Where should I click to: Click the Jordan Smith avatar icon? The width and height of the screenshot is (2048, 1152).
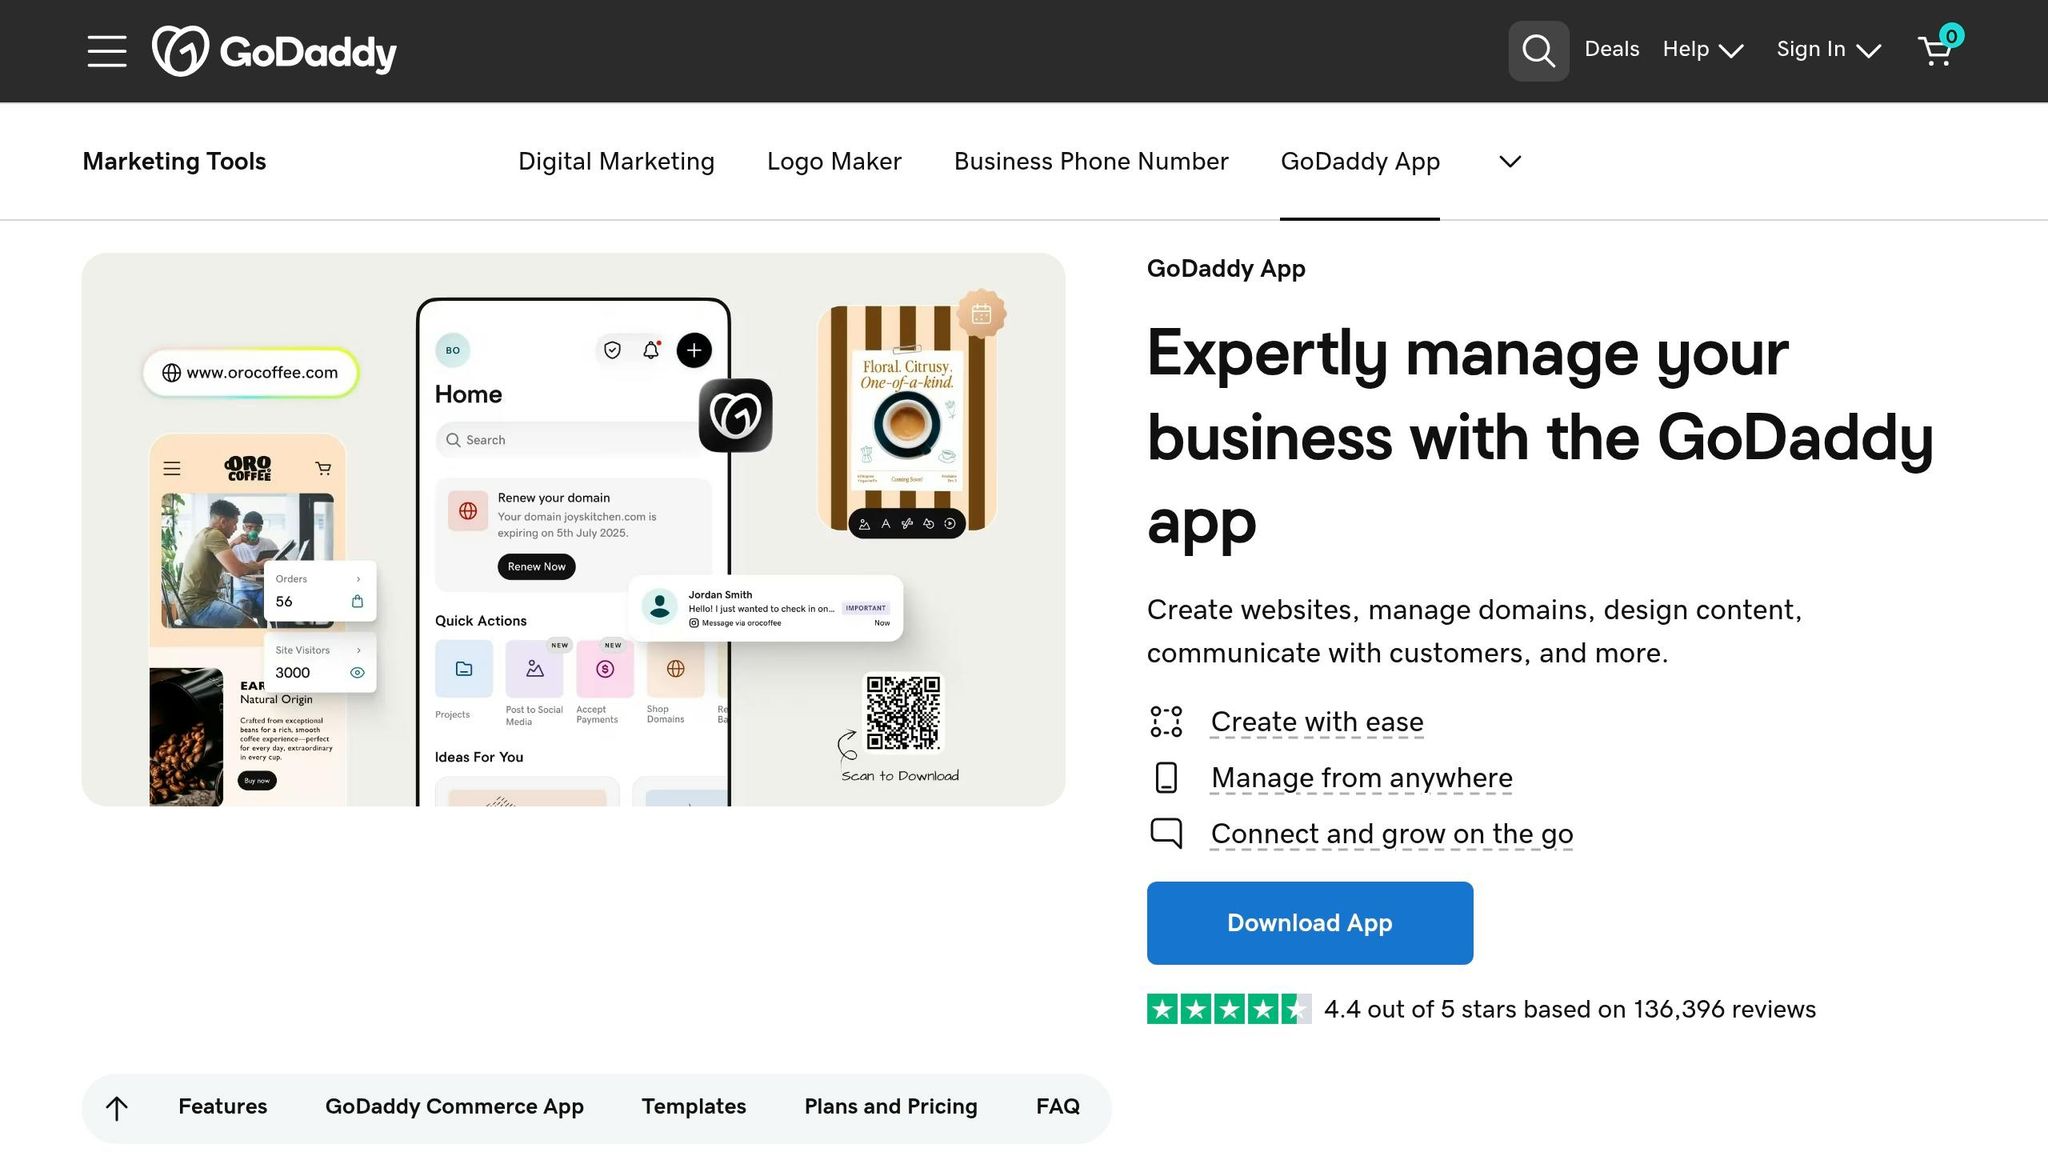point(660,606)
